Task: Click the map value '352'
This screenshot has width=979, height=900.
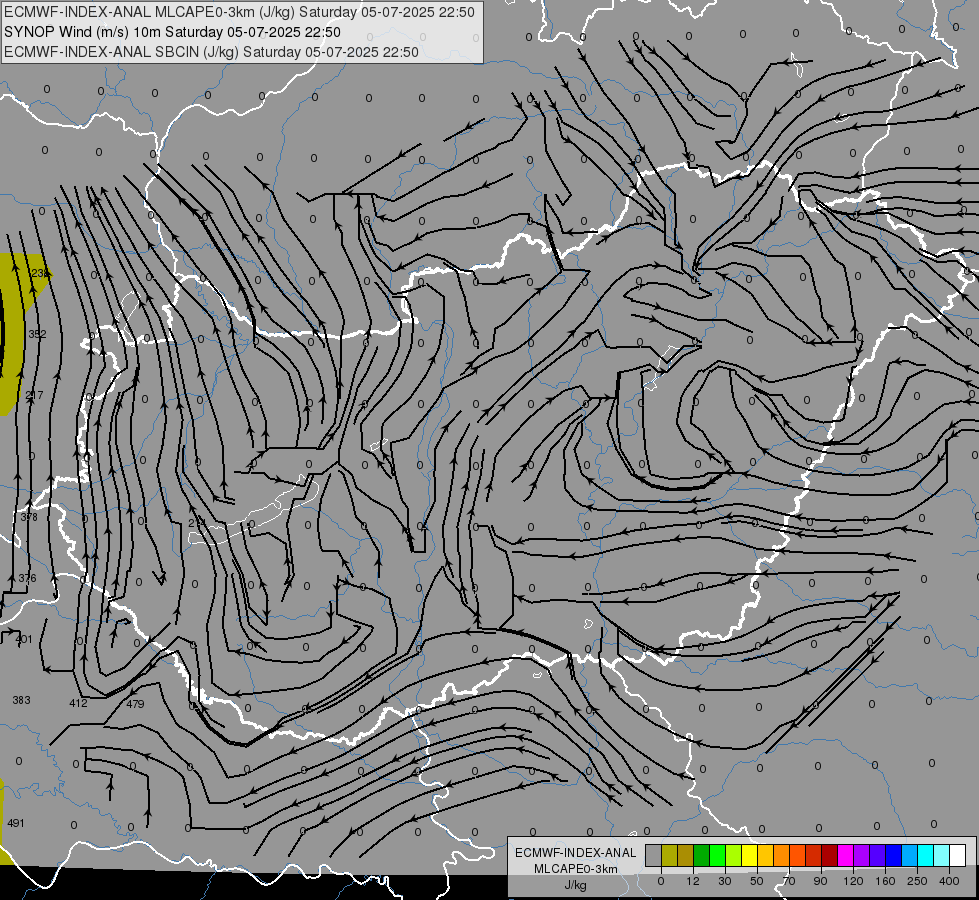Action: click(37, 334)
